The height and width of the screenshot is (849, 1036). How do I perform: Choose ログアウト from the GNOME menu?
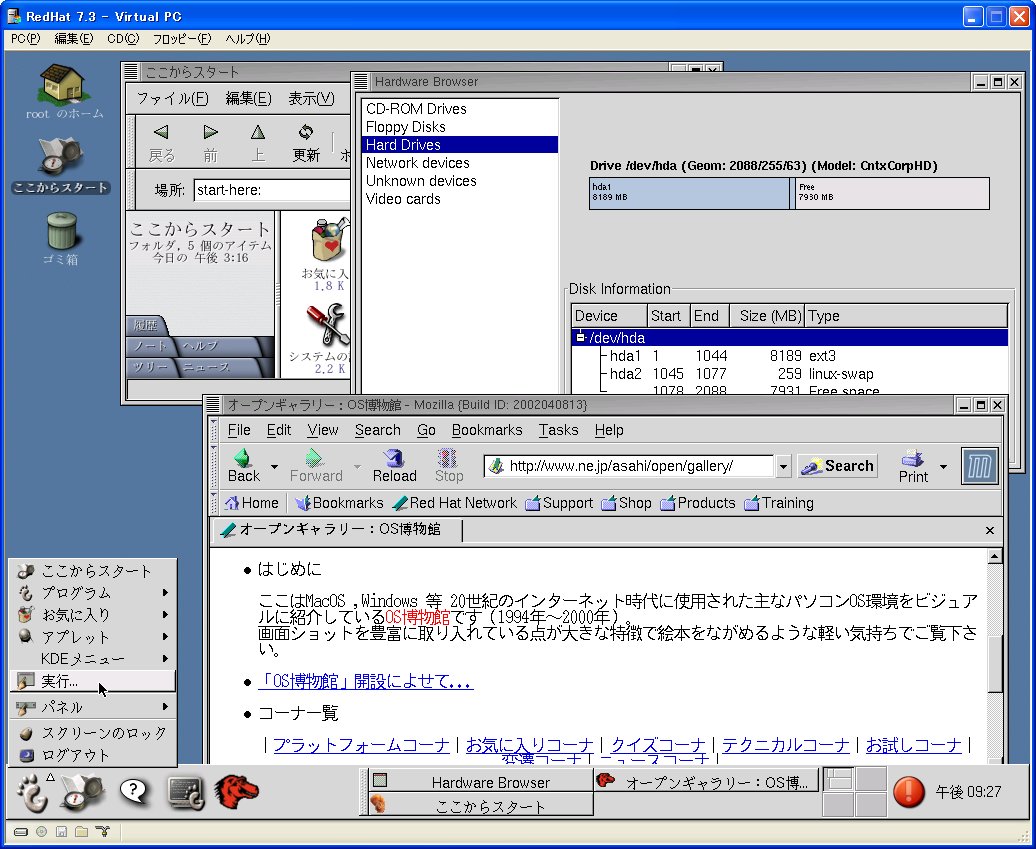pos(92,755)
